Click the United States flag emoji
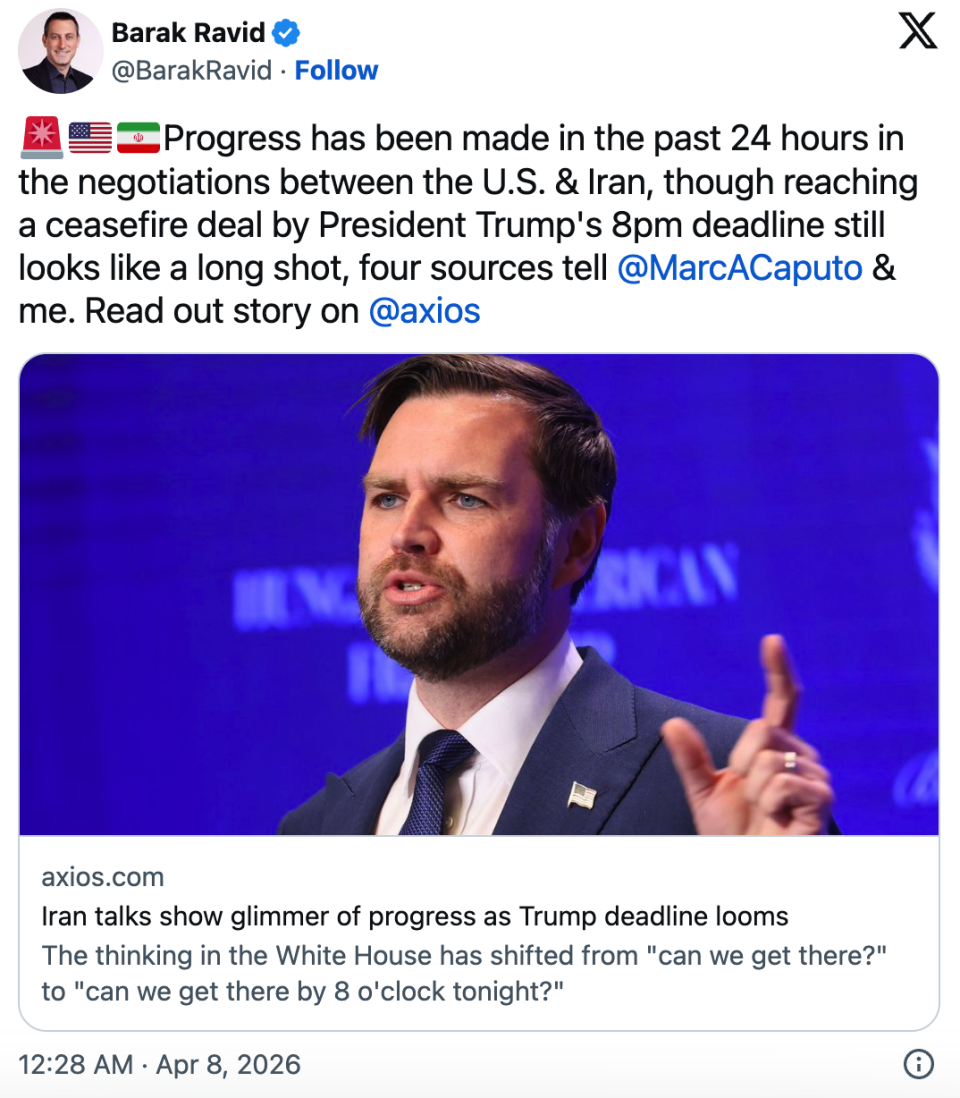This screenshot has width=960, height=1098. [x=90, y=137]
